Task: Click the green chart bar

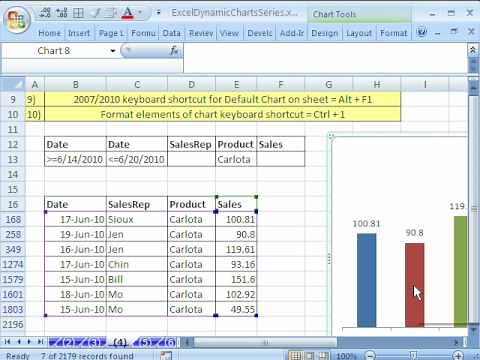Action: coord(461,271)
